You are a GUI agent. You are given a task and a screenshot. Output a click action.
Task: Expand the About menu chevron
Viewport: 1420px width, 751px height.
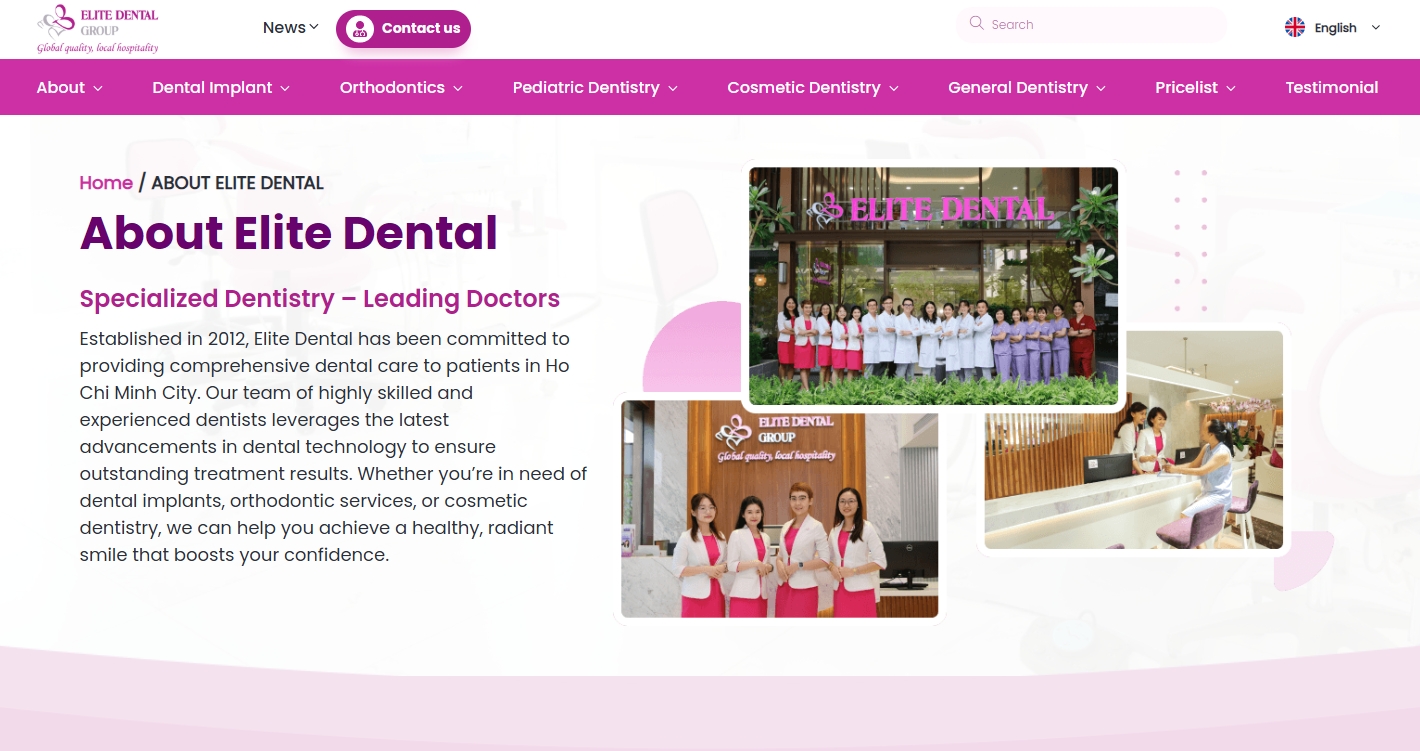click(98, 88)
